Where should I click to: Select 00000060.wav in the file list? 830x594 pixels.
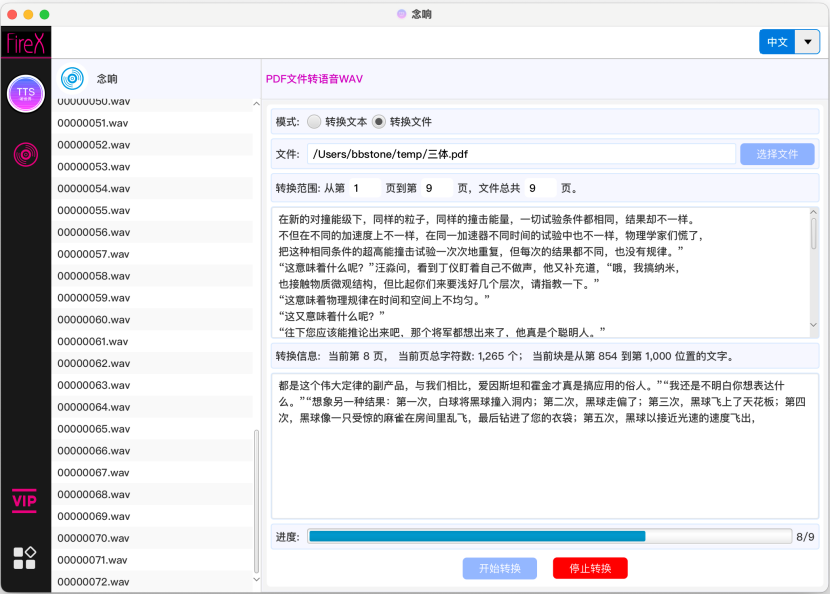[x=152, y=319]
